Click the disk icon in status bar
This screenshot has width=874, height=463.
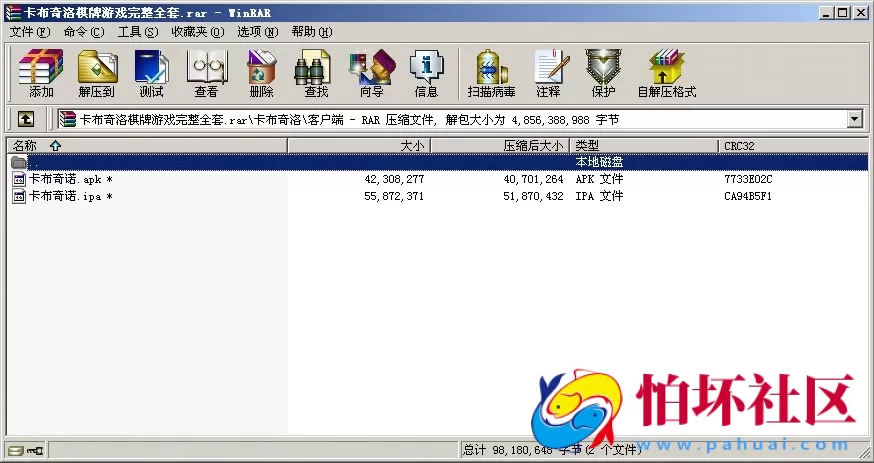[16, 450]
